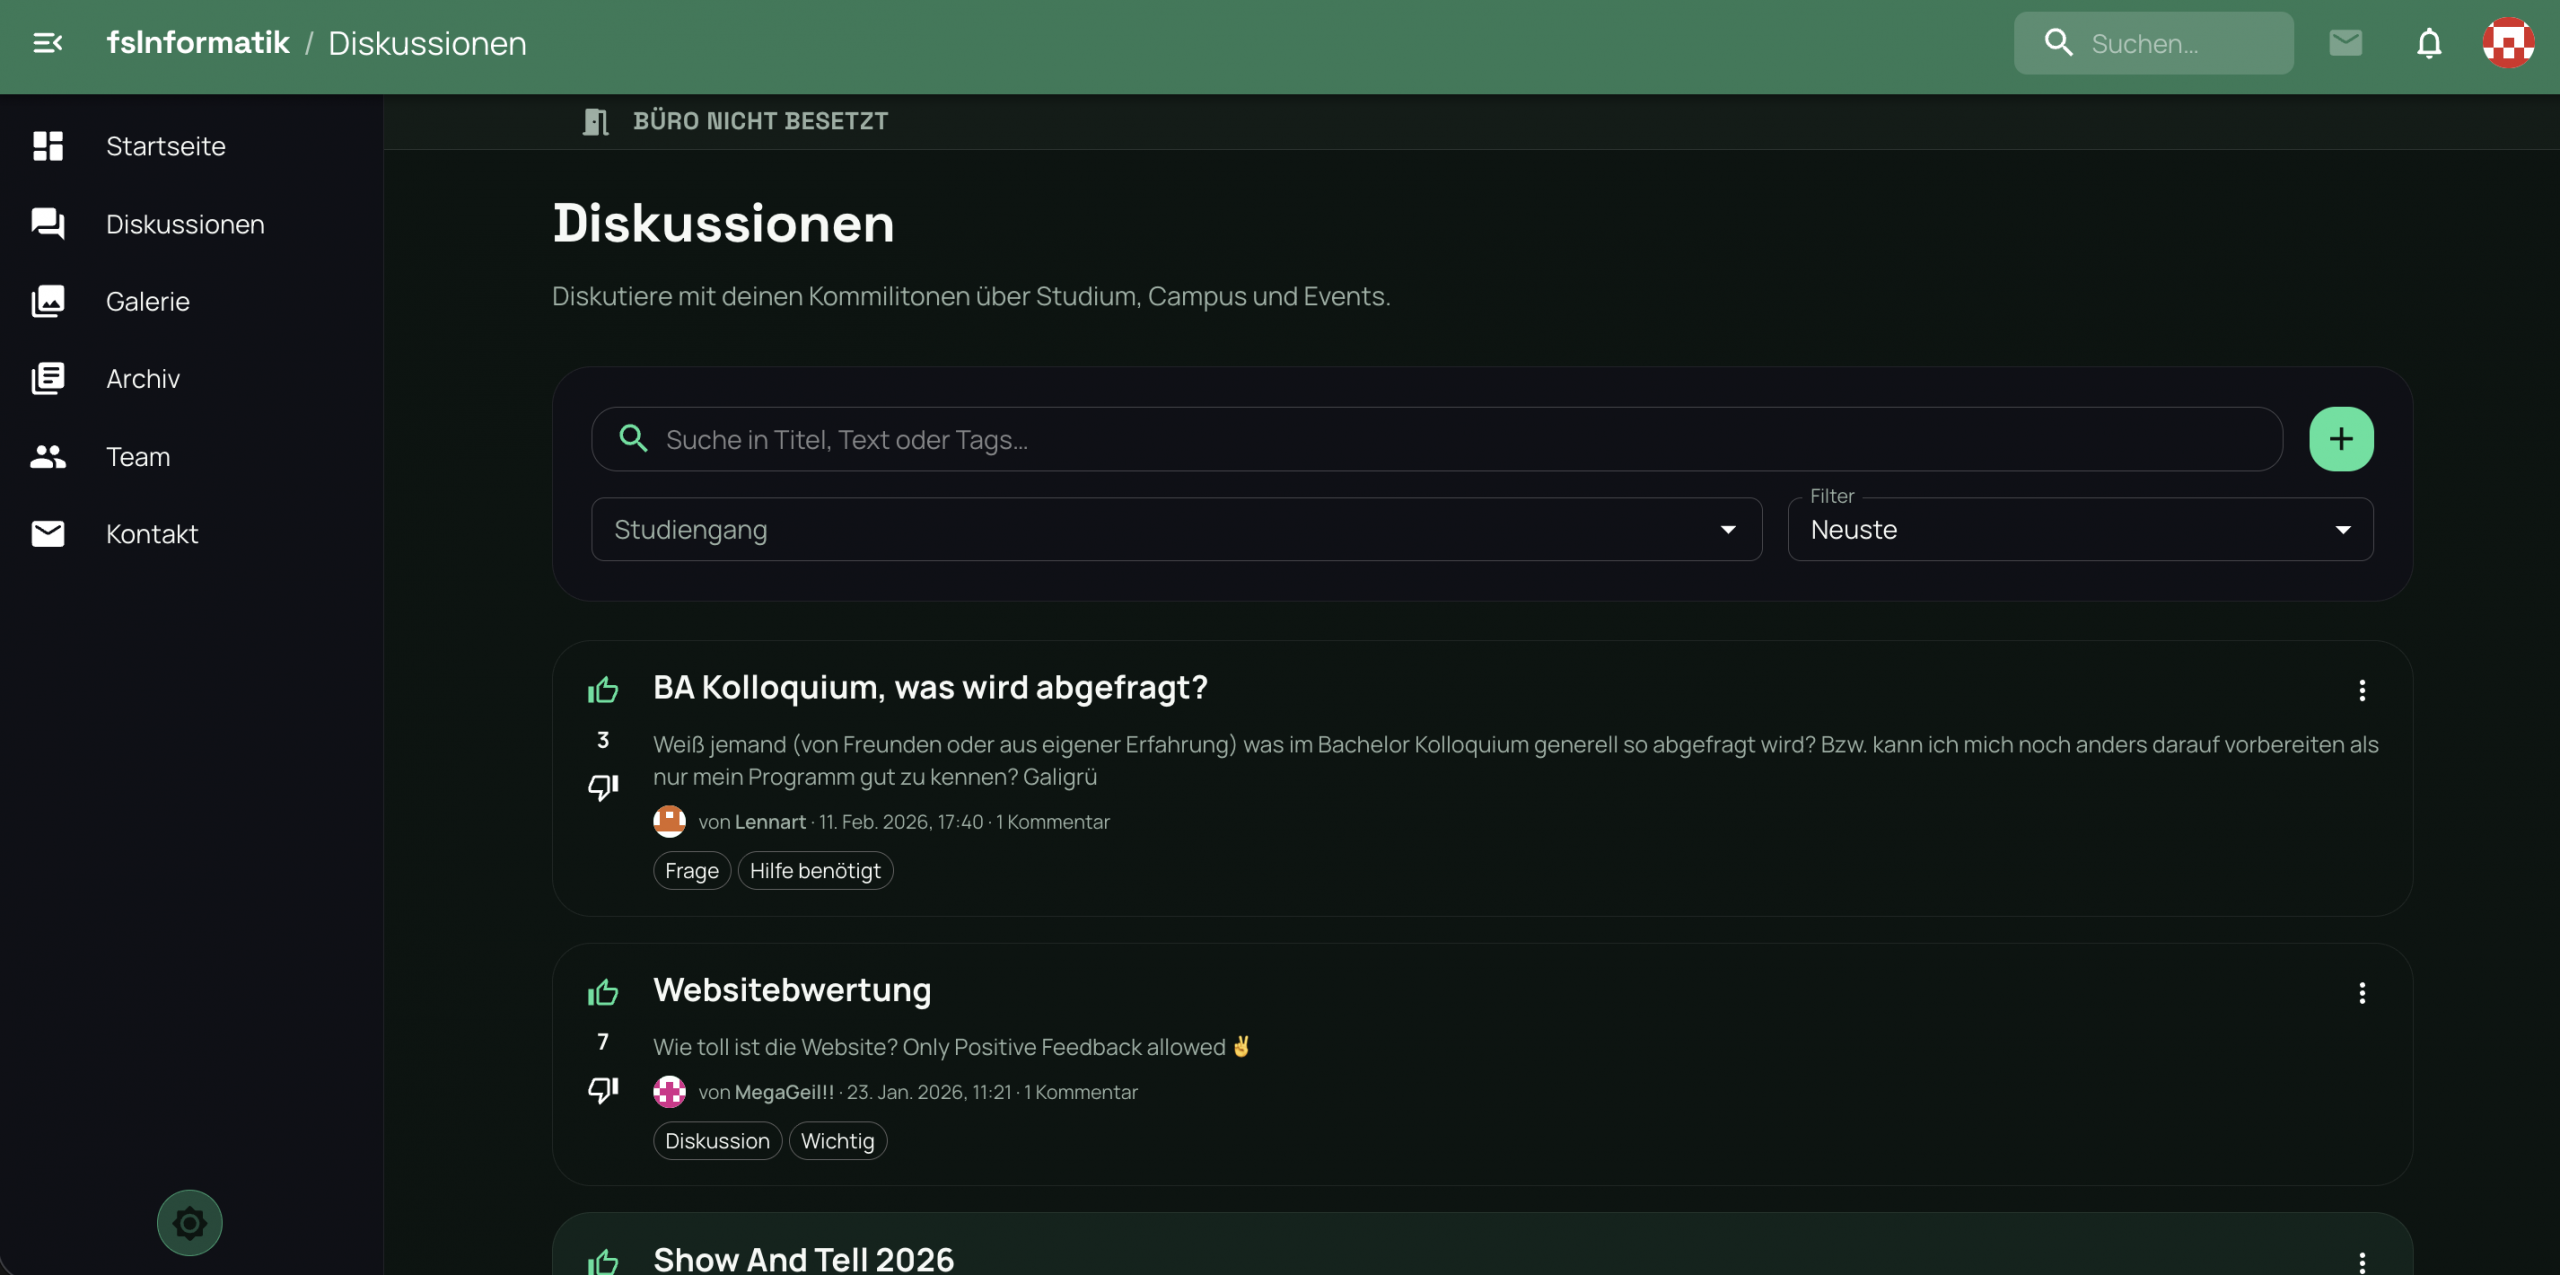The image size is (2560, 1275).
Task: Open options menu for Websitebwertung post
Action: [2362, 993]
